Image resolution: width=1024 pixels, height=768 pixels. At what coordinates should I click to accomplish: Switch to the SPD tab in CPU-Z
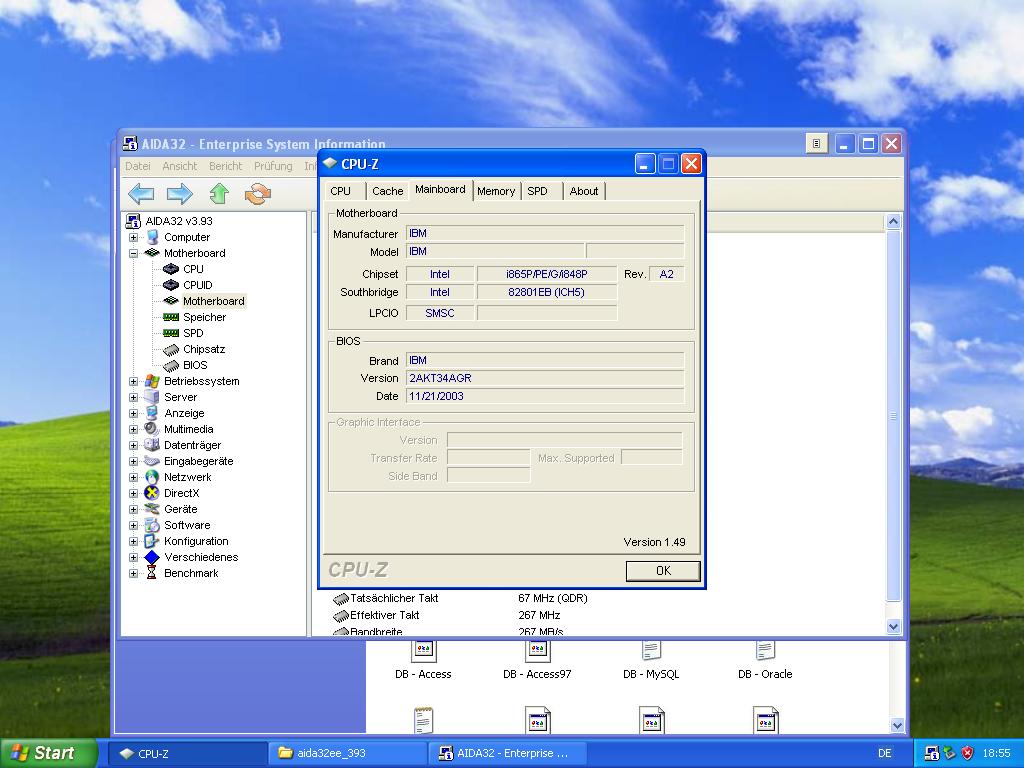(538, 191)
